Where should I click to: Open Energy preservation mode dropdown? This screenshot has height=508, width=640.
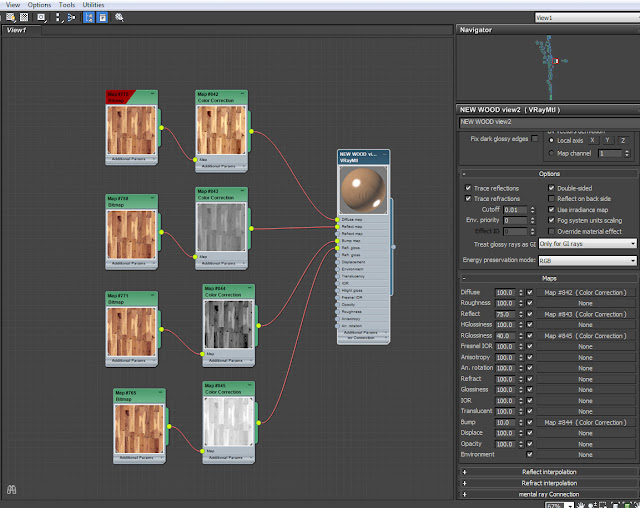point(587,260)
